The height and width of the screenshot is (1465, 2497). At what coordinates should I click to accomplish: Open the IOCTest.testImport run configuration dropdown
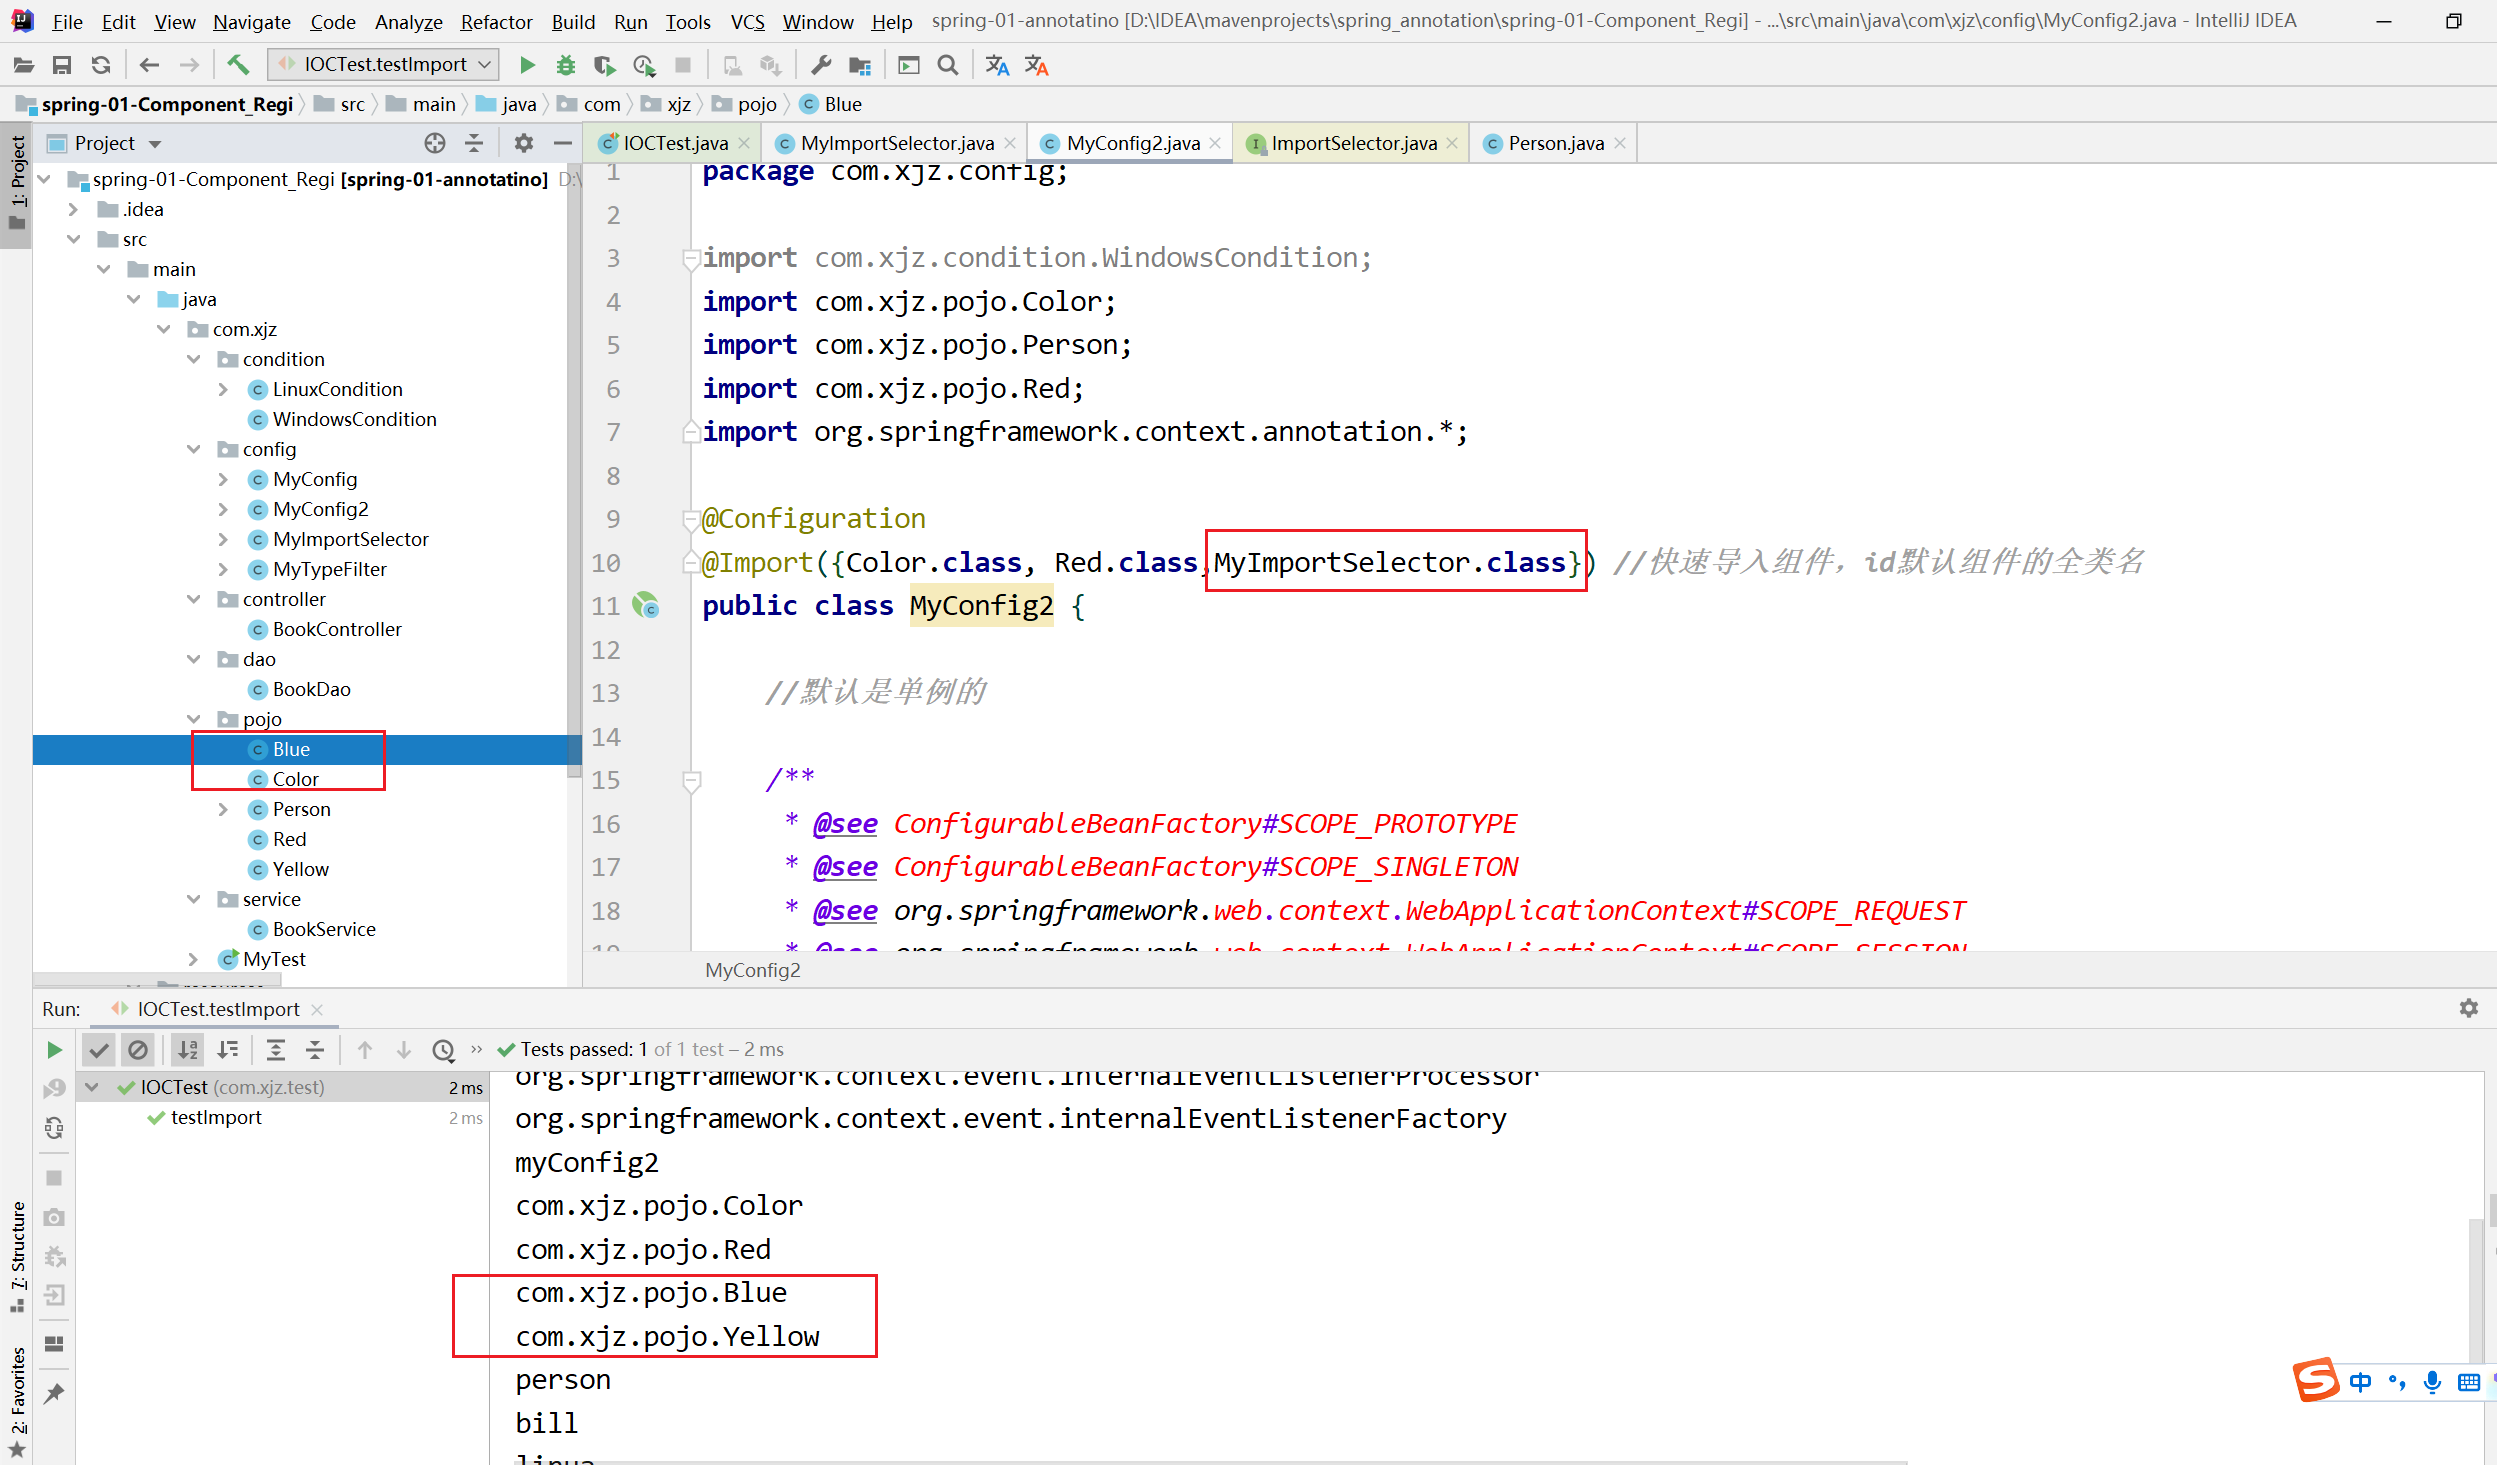tap(385, 65)
